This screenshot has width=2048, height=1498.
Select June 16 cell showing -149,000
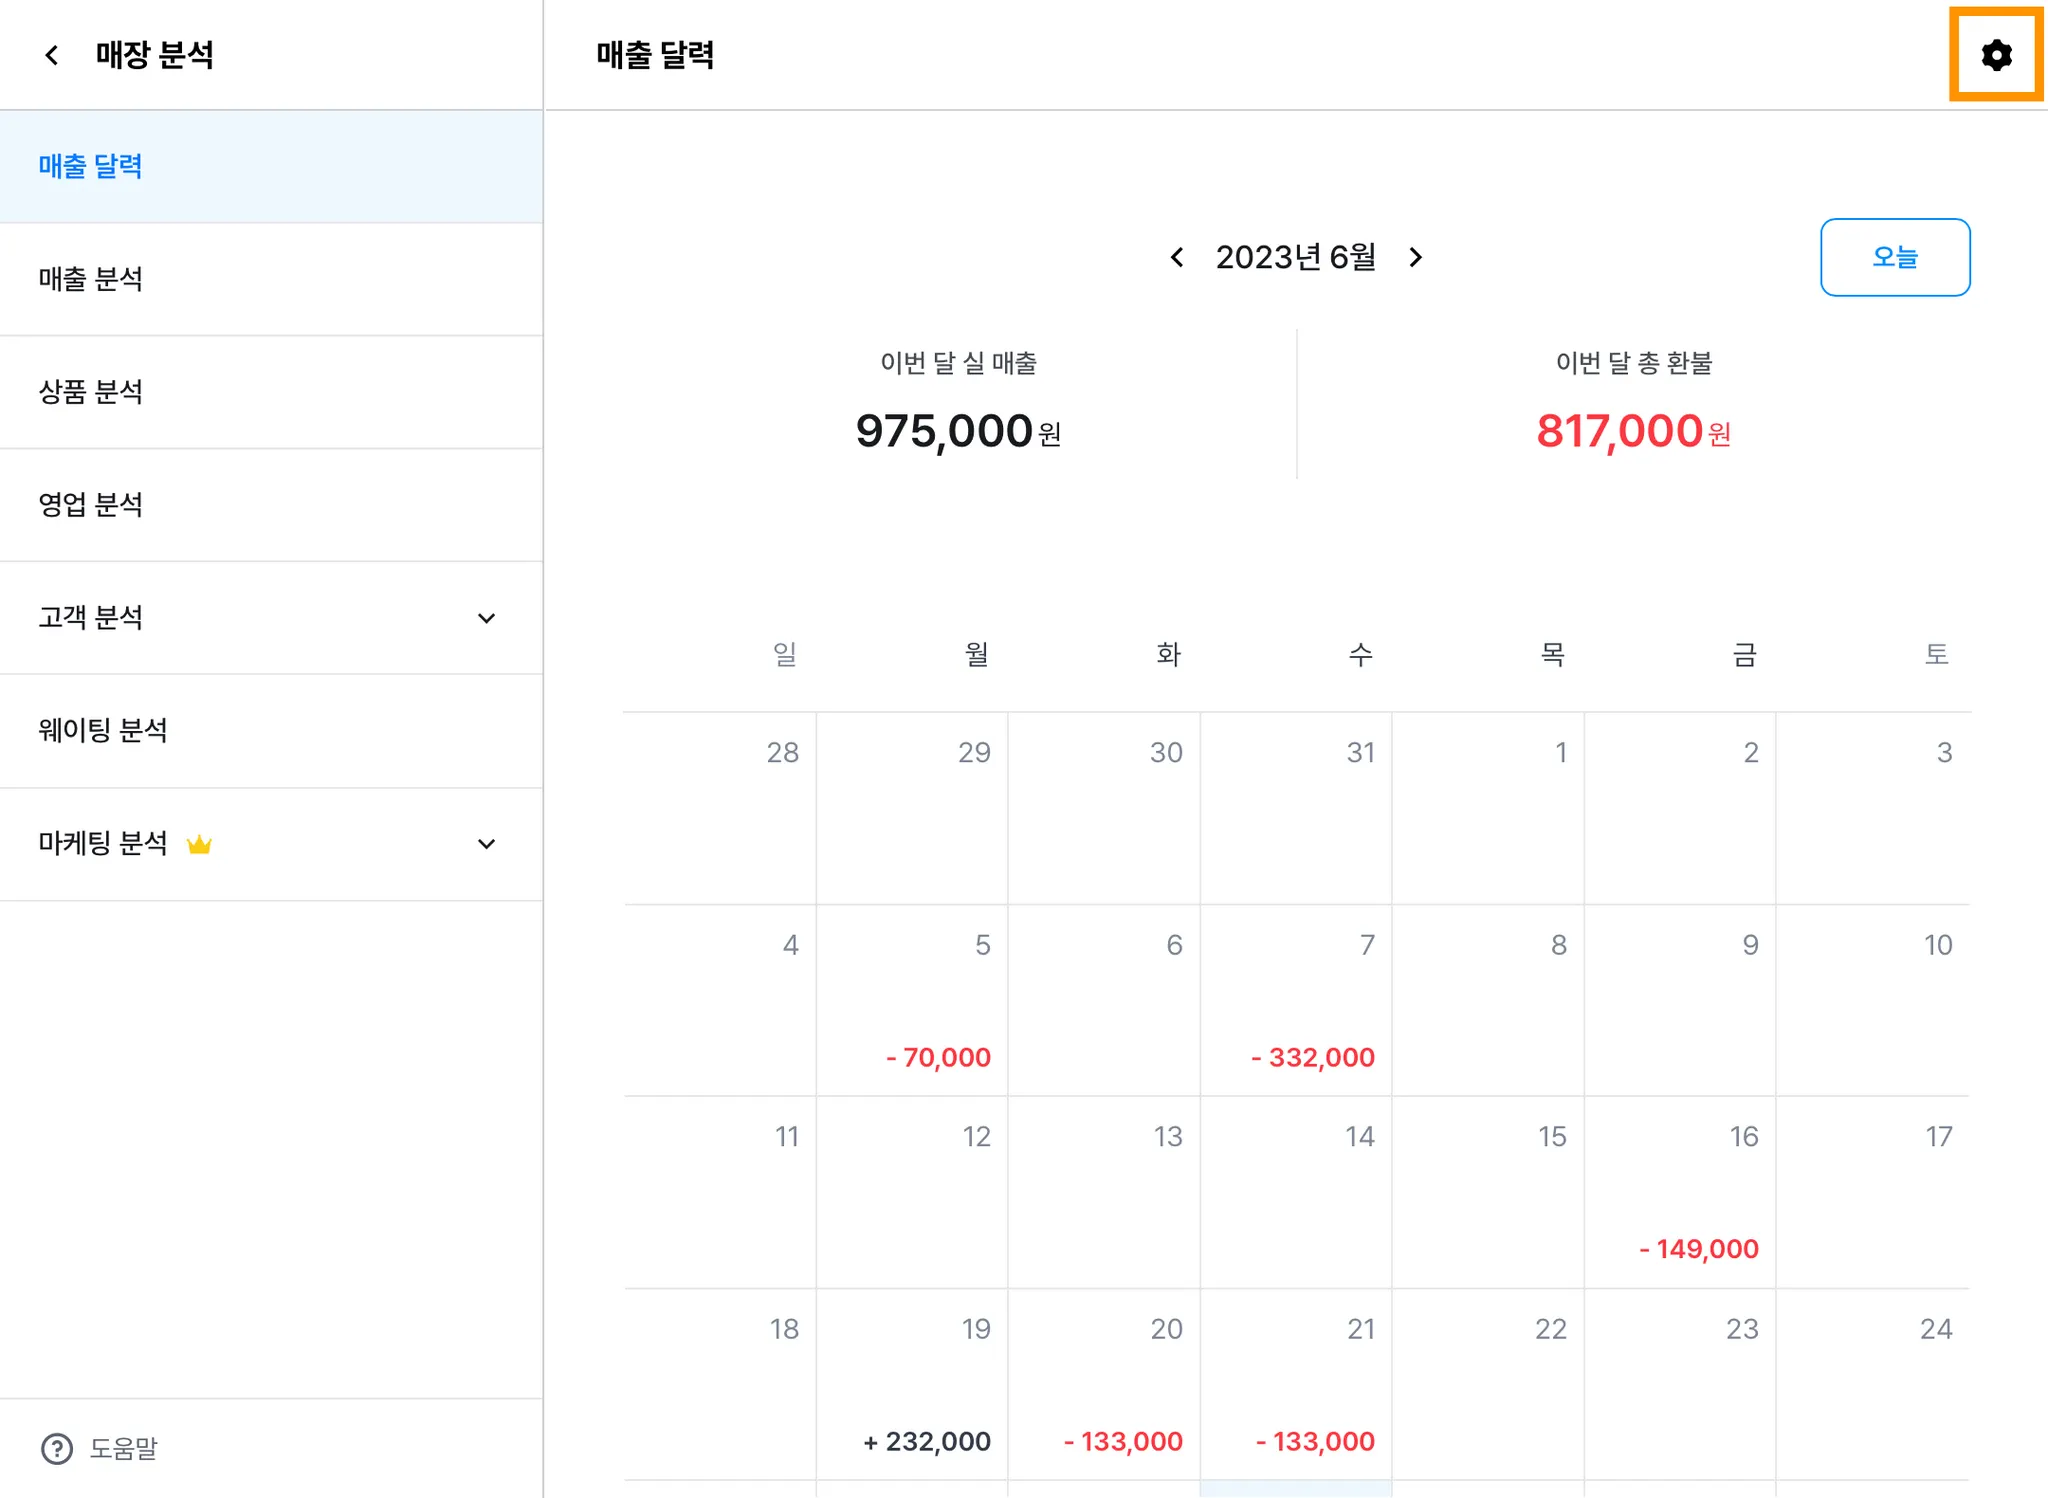(1680, 1192)
